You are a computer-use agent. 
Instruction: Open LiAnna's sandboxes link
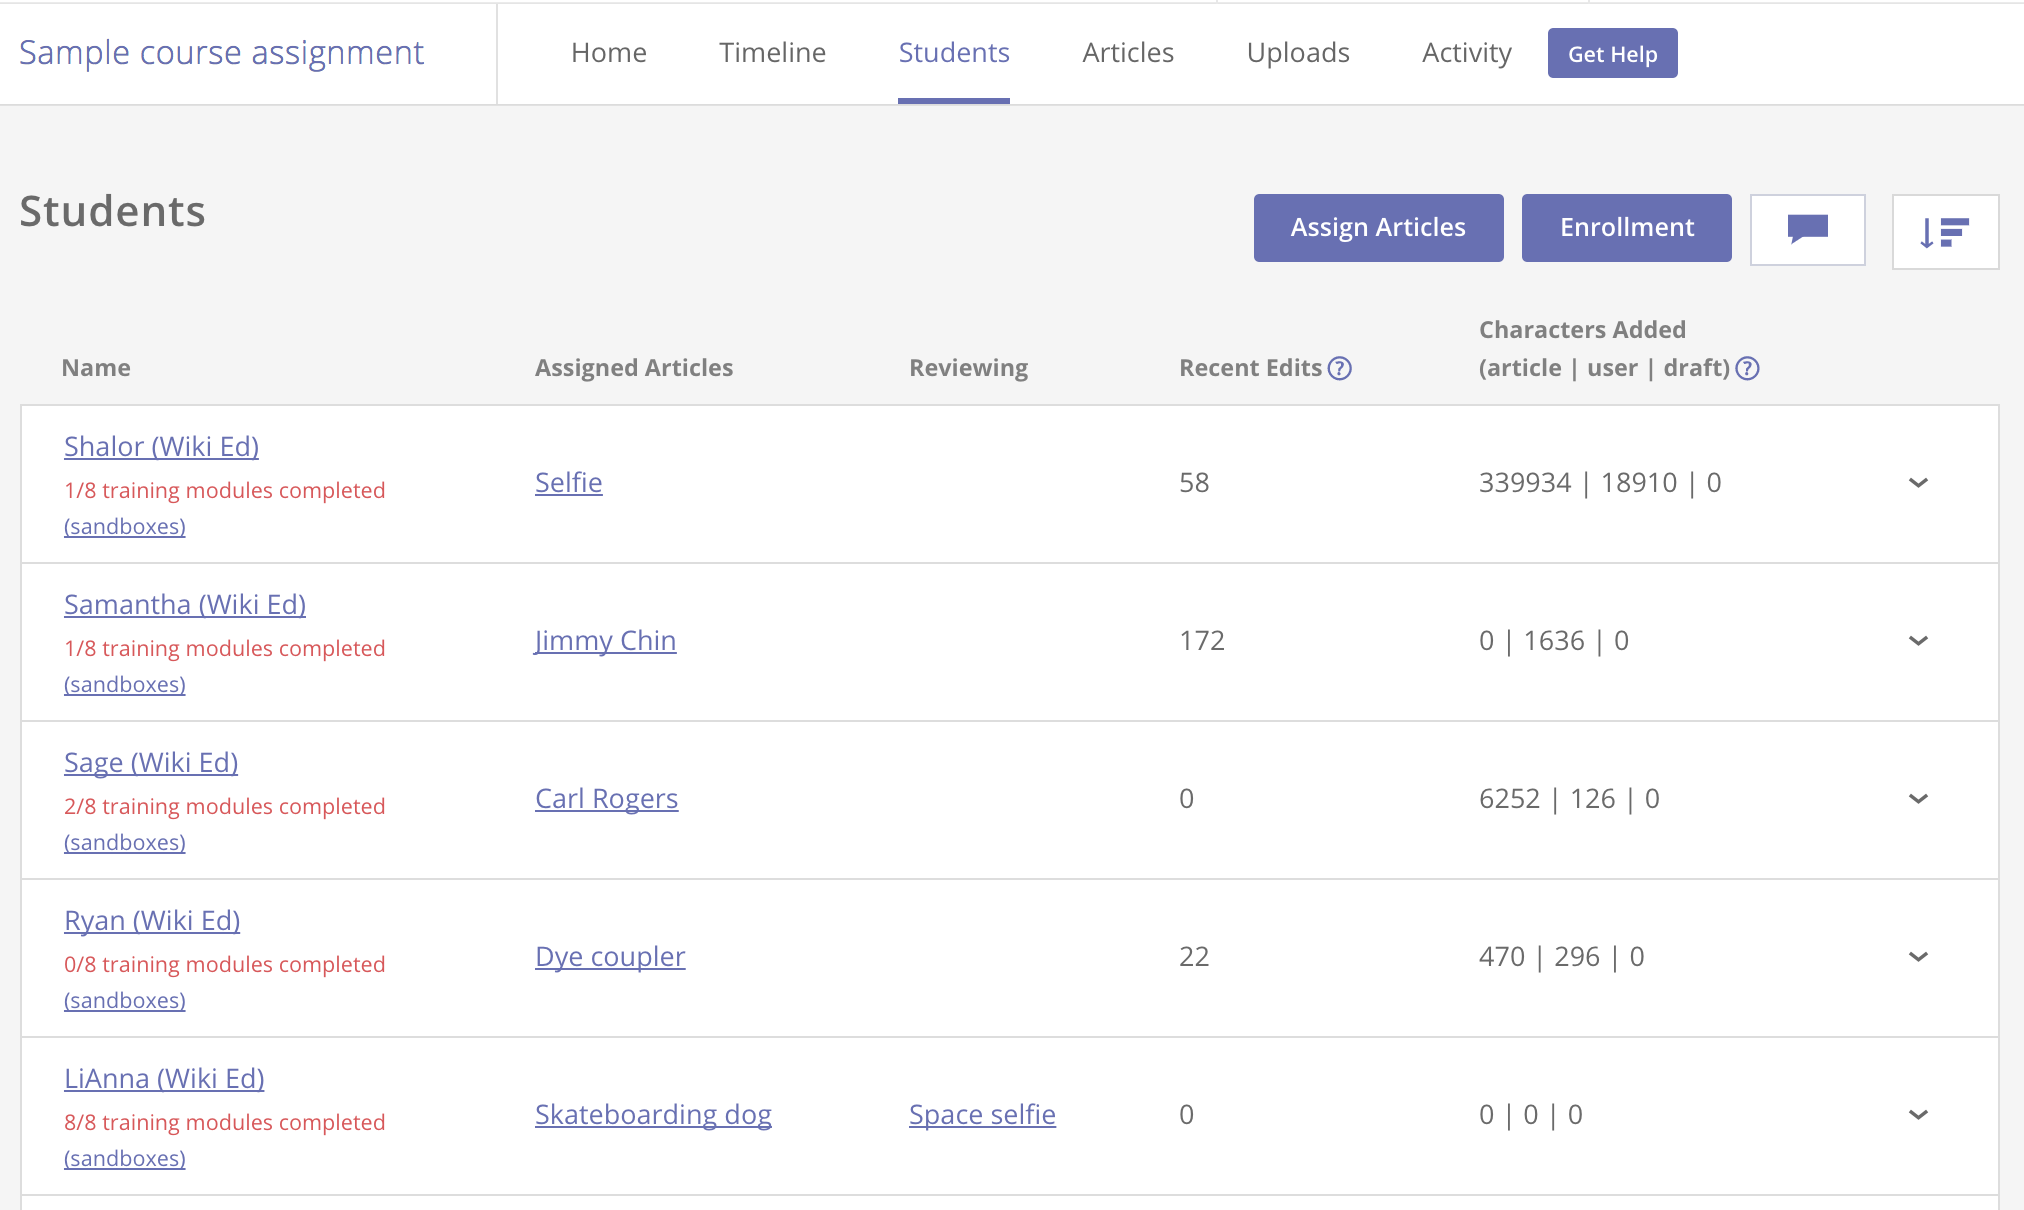[125, 1158]
